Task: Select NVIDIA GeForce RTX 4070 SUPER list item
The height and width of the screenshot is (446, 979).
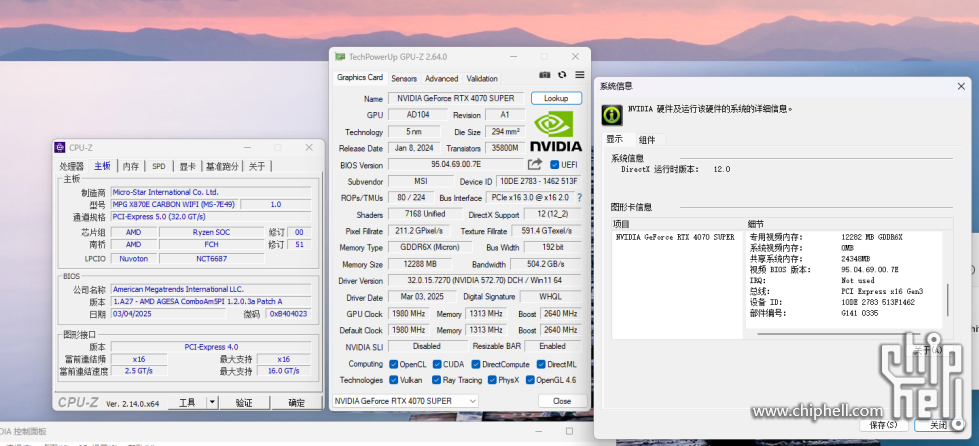Action: point(675,237)
